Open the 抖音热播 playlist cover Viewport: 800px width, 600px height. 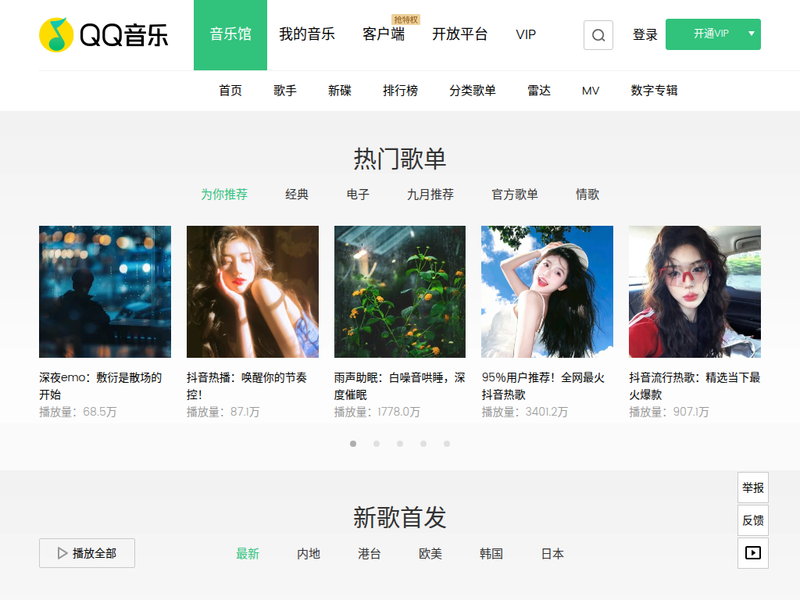(x=253, y=292)
